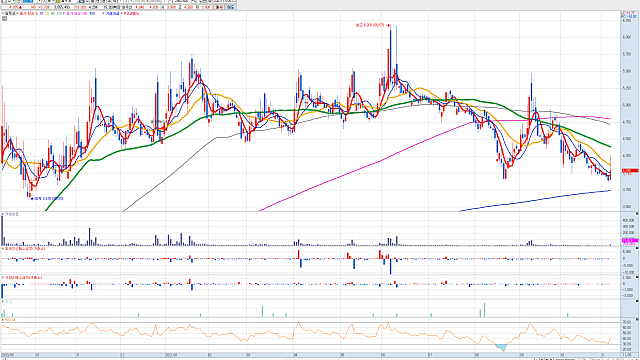Click the magenta volume tag on the volume axis
This screenshot has height=360, width=640.
(x=630, y=240)
